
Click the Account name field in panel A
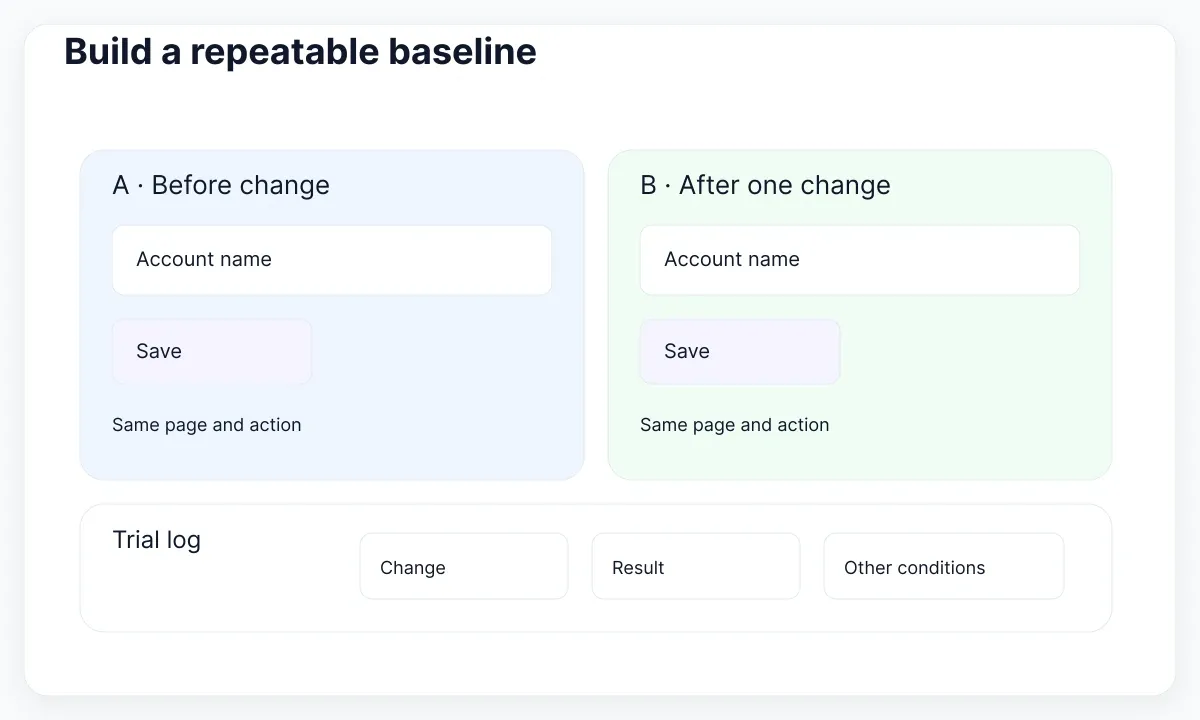[x=332, y=260]
